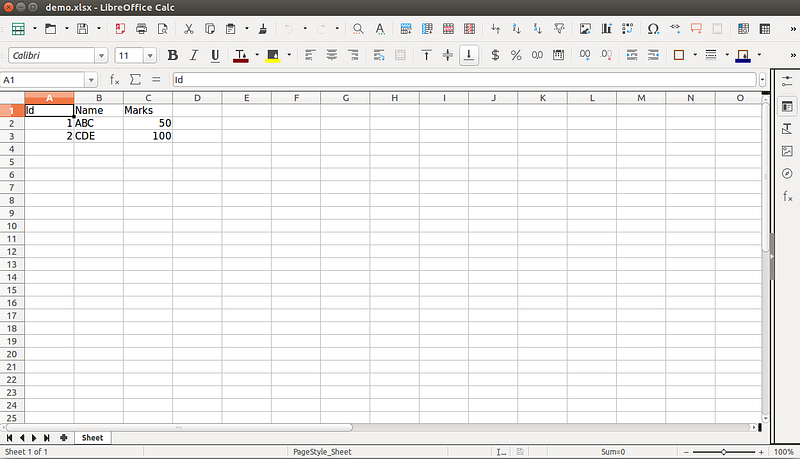
Task: Export directly as PDF icon
Action: coord(120,29)
